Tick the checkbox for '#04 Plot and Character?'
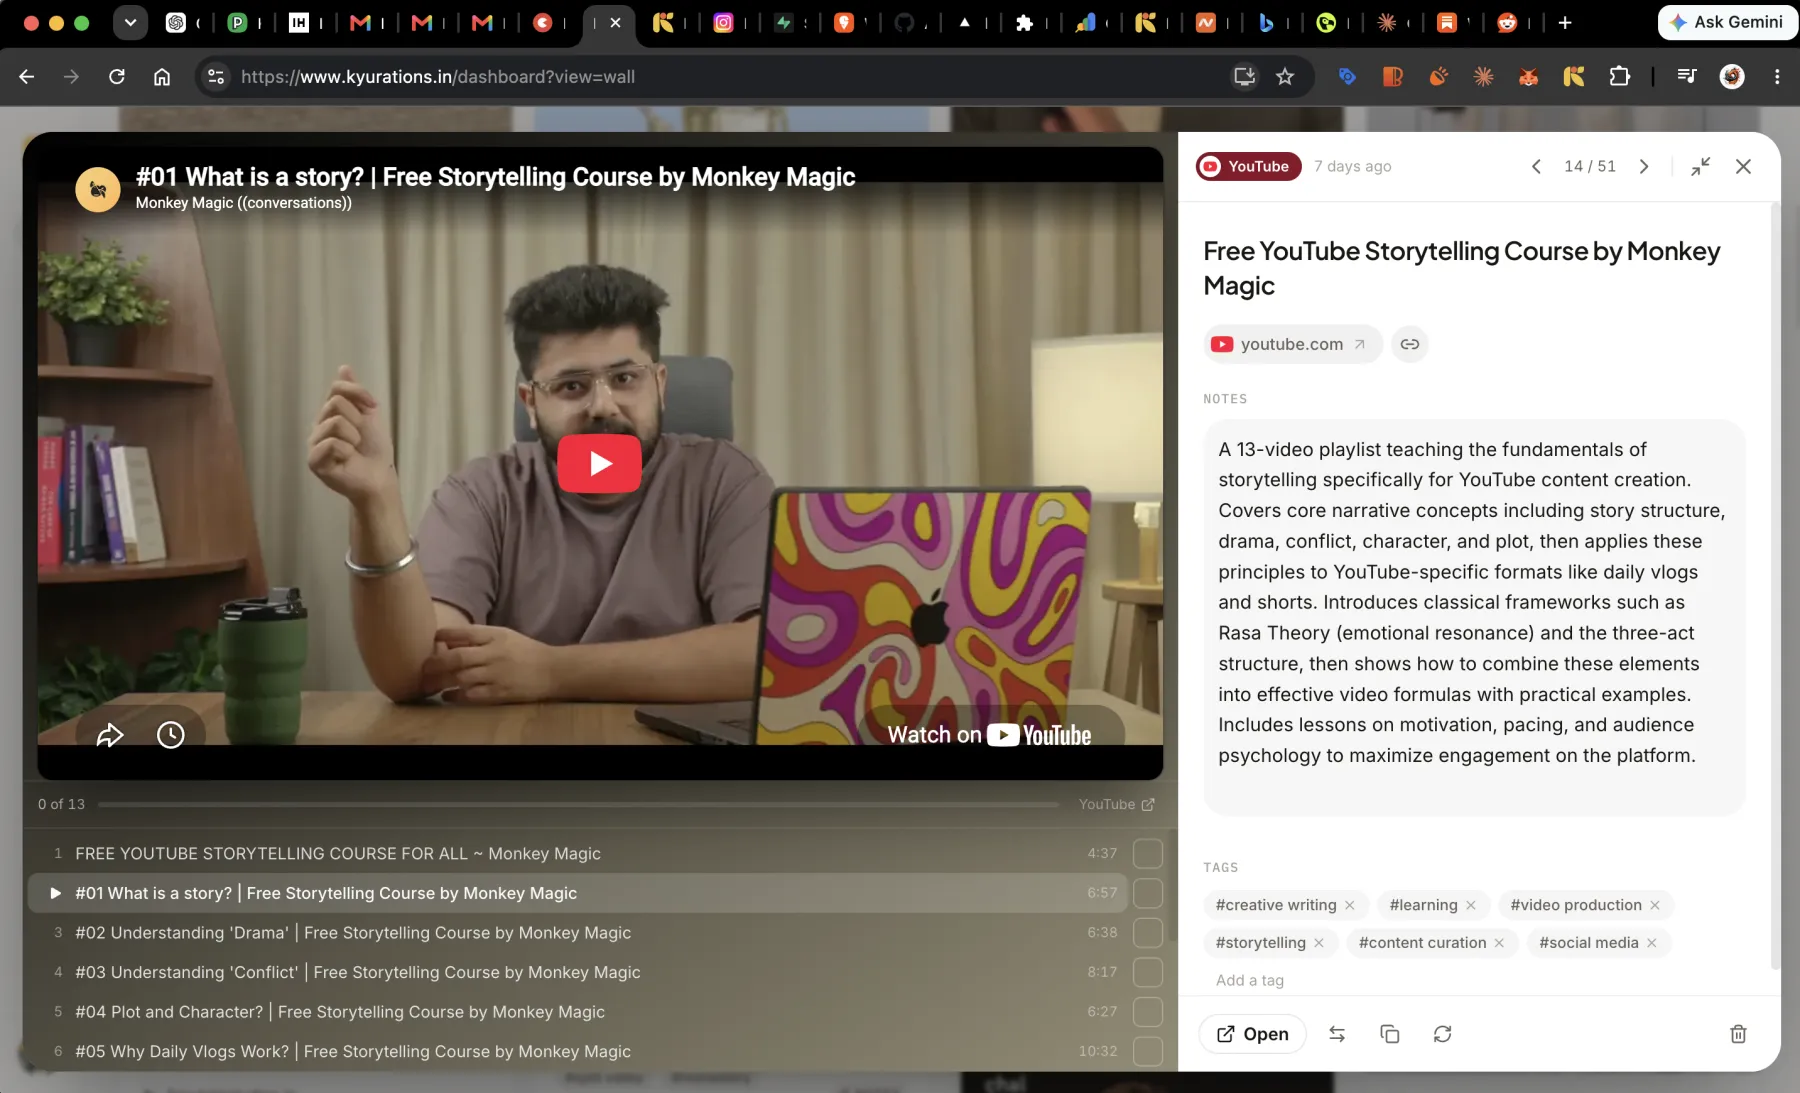This screenshot has height=1093, width=1800. point(1147,1011)
